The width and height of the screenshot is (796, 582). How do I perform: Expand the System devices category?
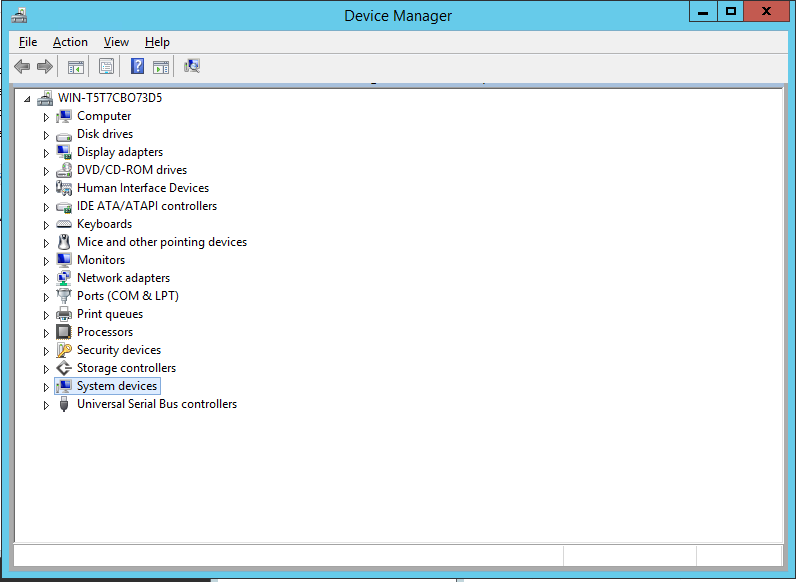click(x=46, y=387)
